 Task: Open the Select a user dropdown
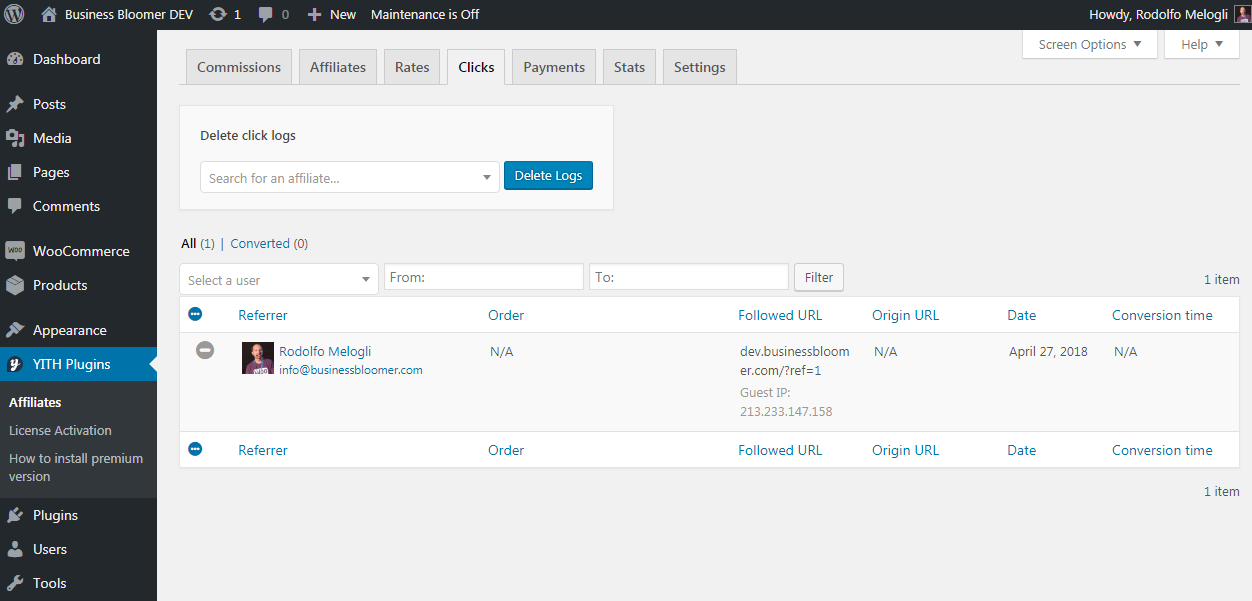(x=279, y=279)
